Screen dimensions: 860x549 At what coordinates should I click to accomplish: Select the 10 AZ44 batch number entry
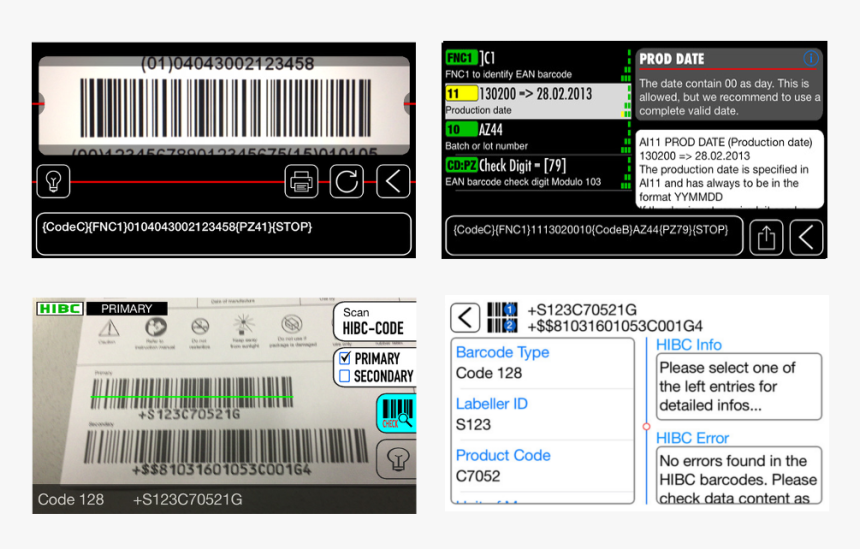pos(538,137)
